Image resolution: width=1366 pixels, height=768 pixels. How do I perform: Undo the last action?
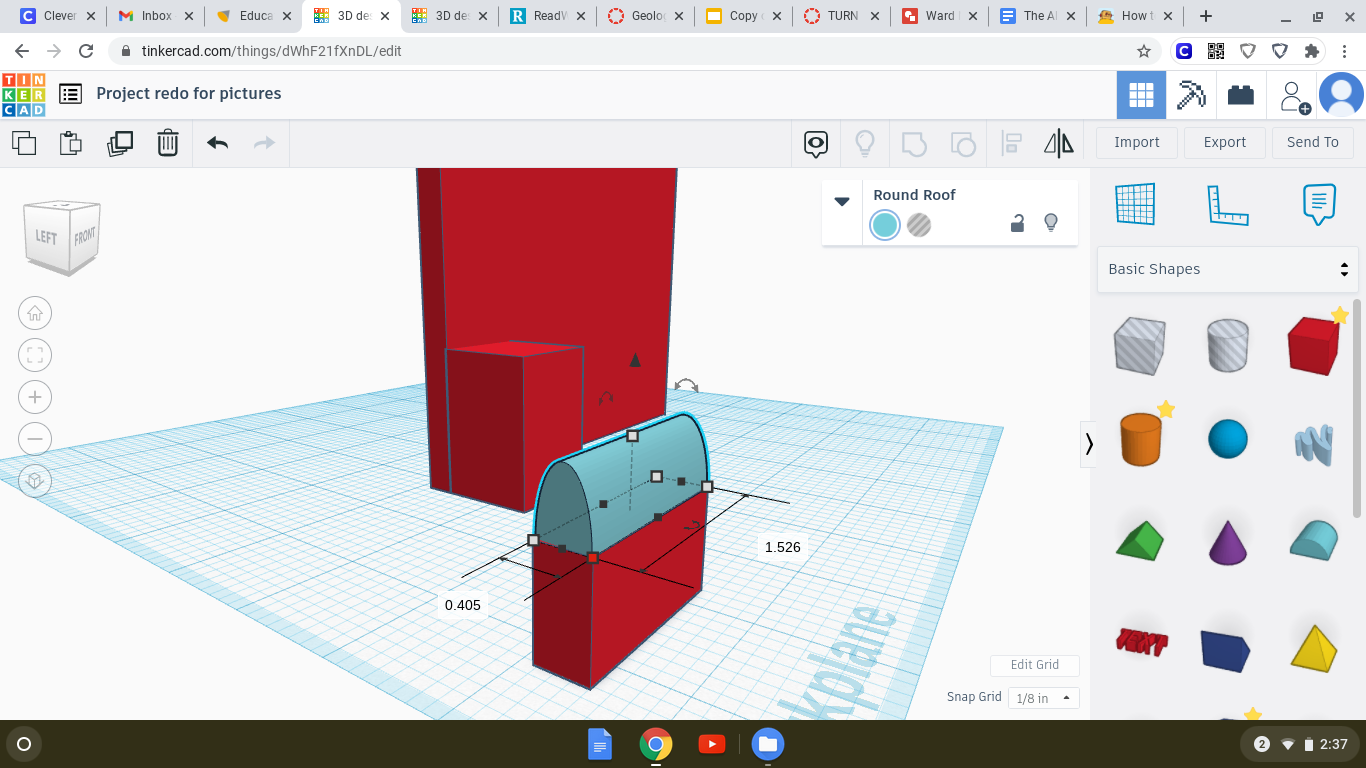[x=218, y=143]
